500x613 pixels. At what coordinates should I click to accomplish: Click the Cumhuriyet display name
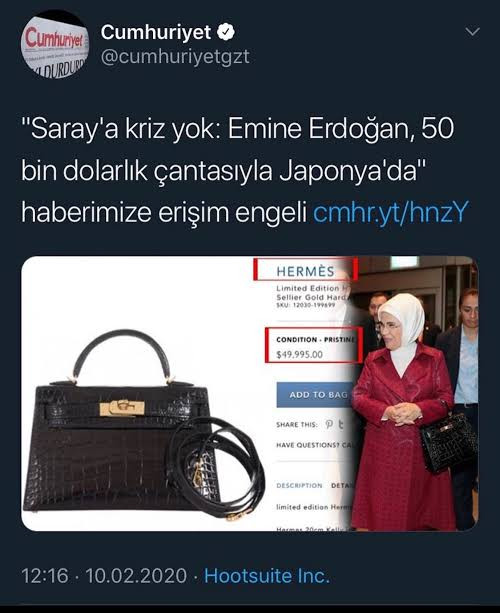[x=156, y=32]
